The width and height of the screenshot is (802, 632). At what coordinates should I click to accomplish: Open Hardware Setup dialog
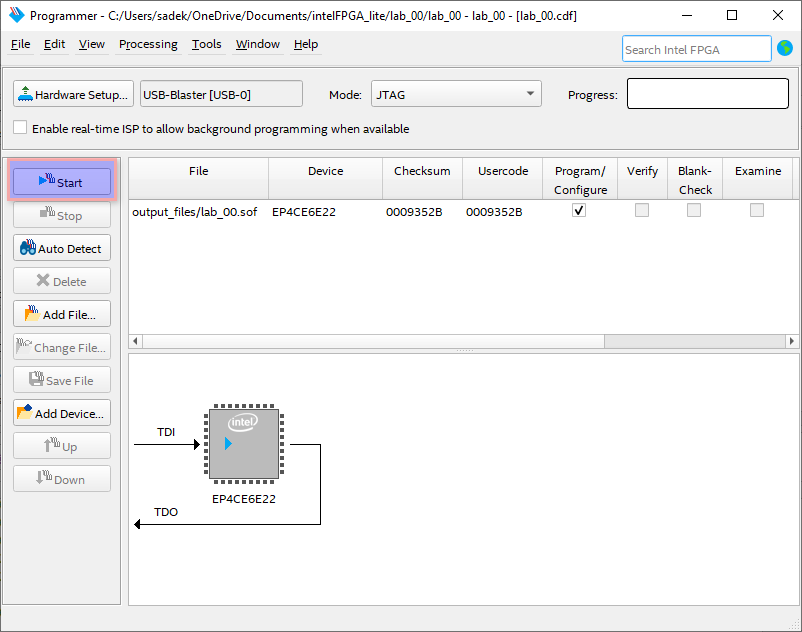[73, 95]
